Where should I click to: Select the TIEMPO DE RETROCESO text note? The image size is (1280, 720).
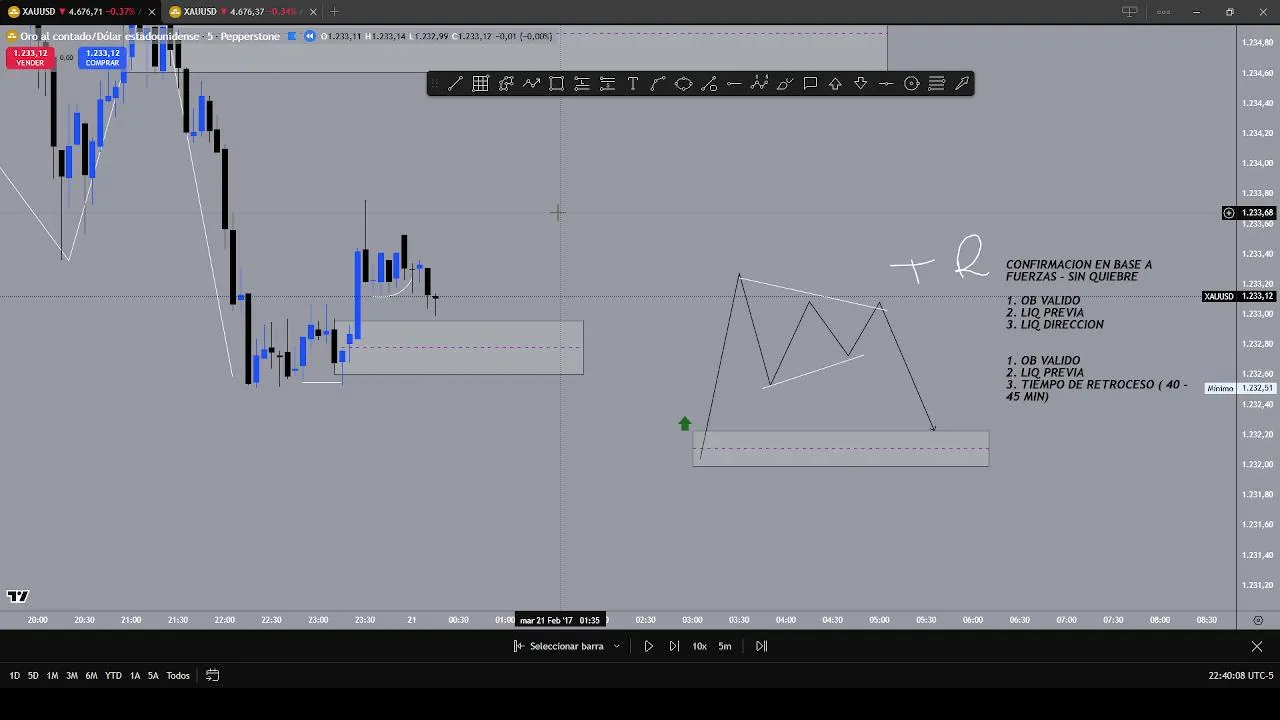tap(1097, 390)
